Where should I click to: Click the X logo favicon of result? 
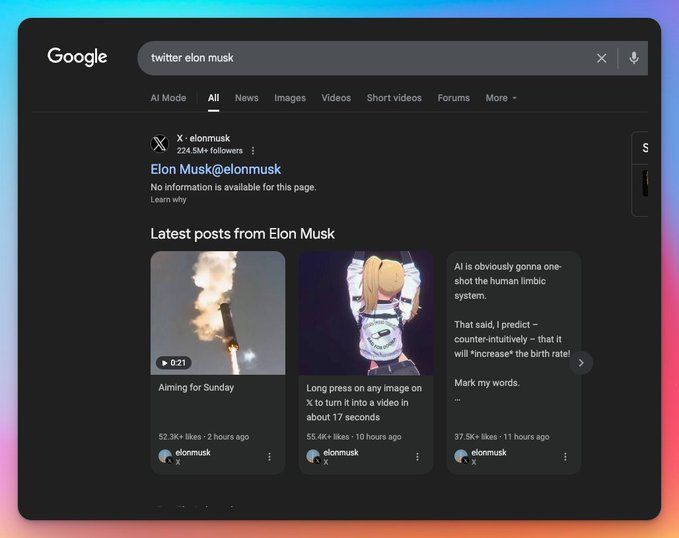(159, 143)
